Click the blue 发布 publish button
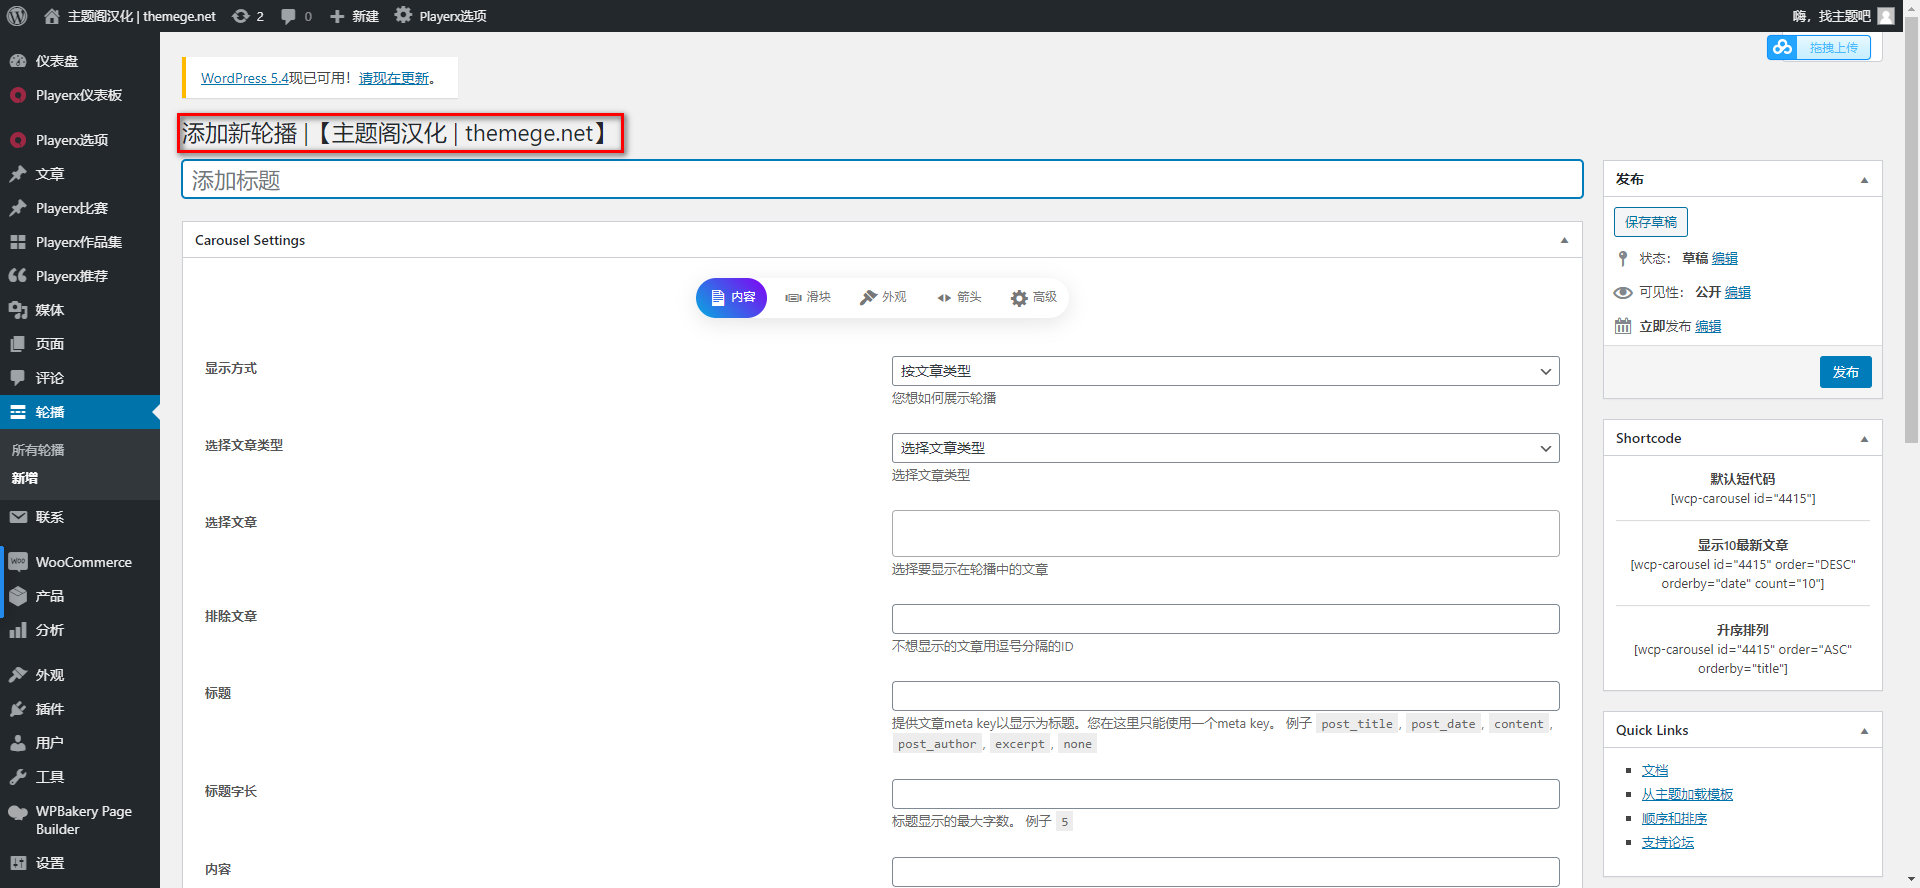This screenshot has height=888, width=1920. coord(1845,372)
